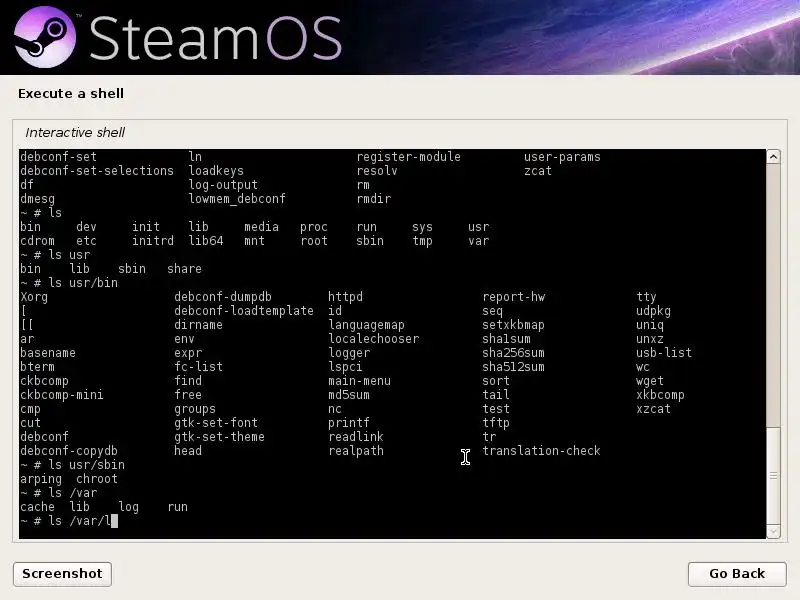Click the terminal scrollbar thumb

point(773,476)
